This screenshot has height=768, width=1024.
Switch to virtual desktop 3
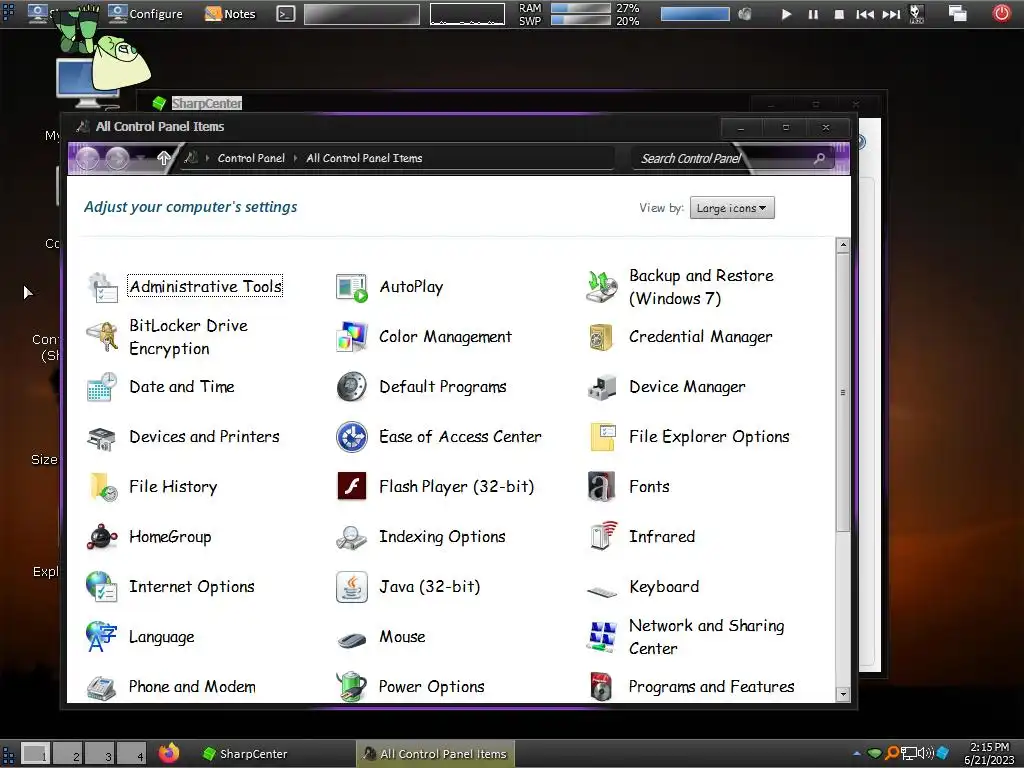pyautogui.click(x=101, y=754)
